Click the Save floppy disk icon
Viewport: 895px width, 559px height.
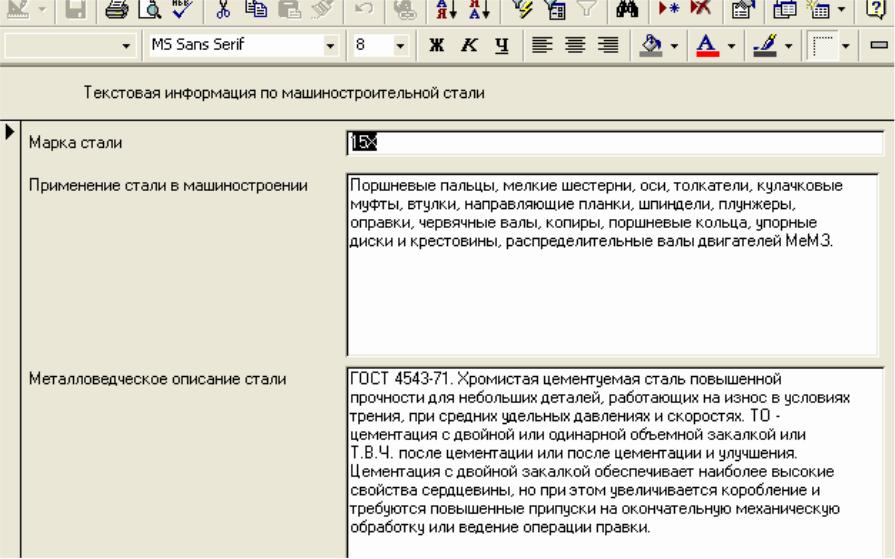75,9
